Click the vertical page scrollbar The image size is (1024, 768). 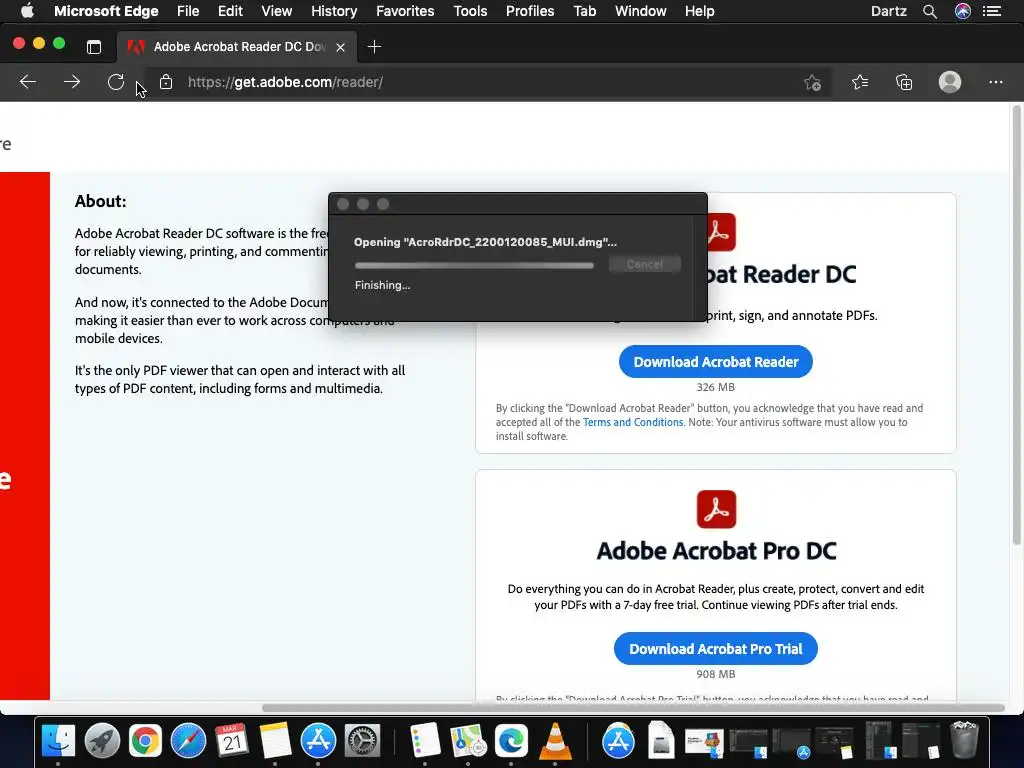1016,325
